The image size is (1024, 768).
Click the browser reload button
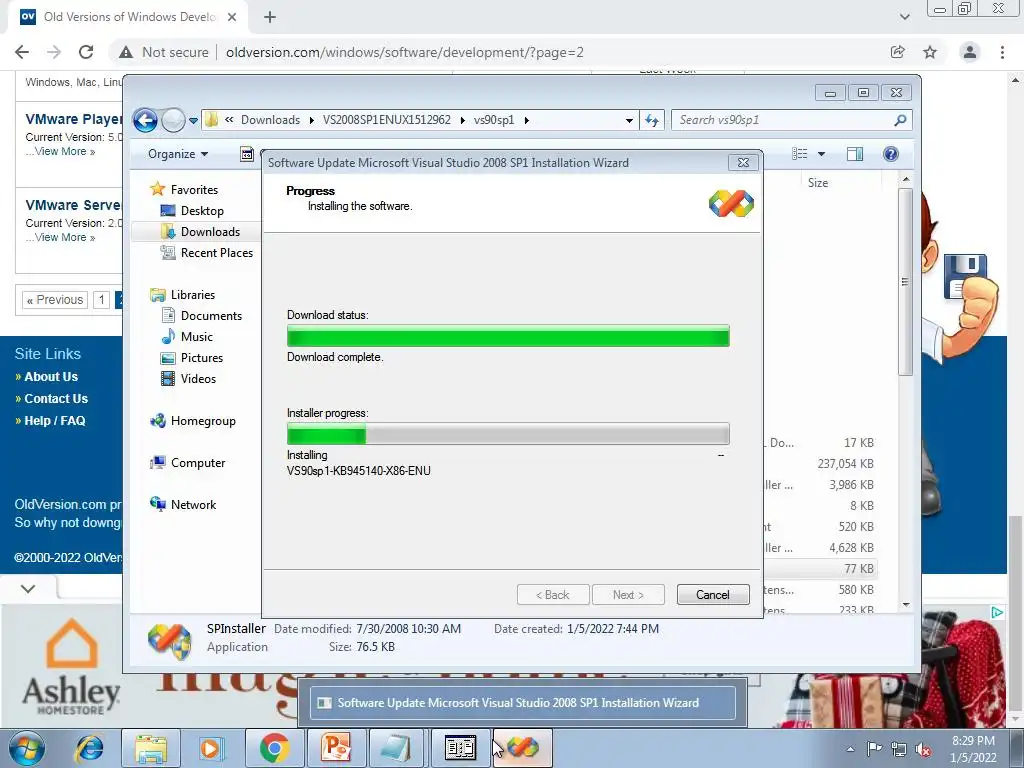pyautogui.click(x=86, y=52)
